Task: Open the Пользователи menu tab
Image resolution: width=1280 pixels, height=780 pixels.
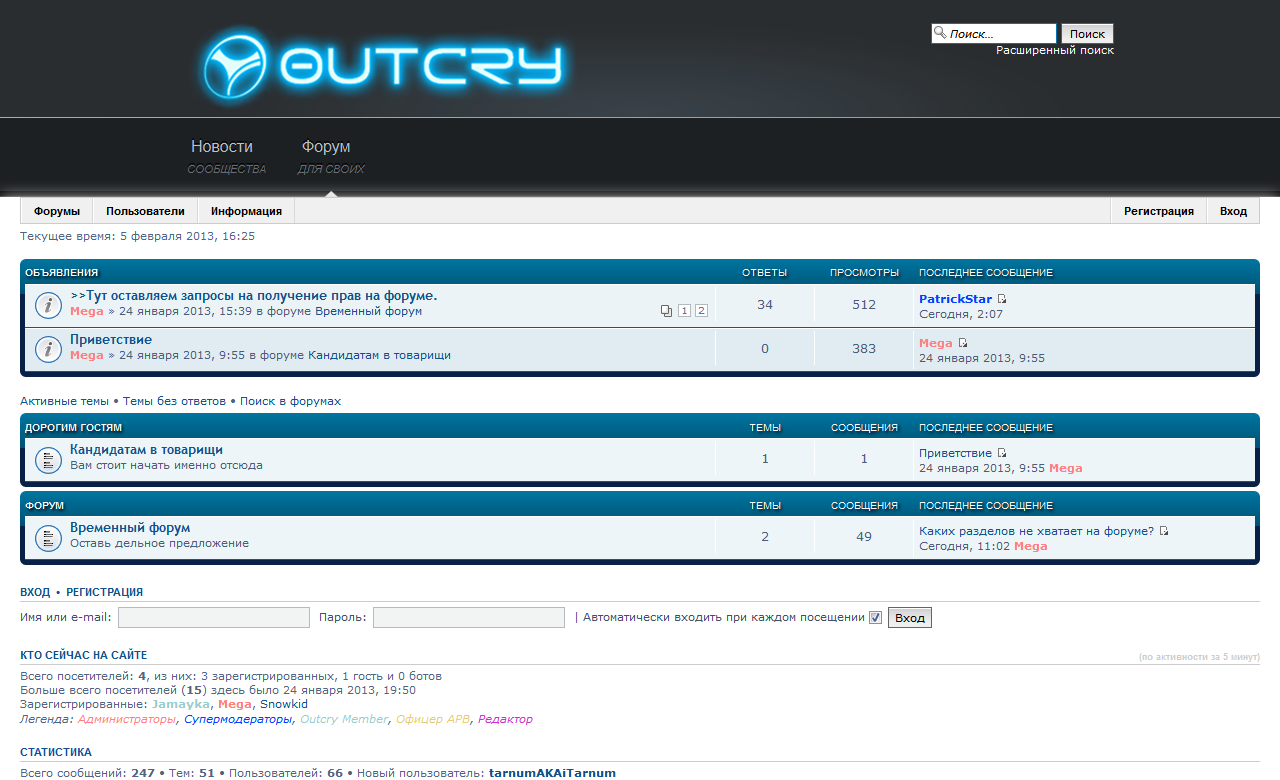Action: pyautogui.click(x=145, y=211)
